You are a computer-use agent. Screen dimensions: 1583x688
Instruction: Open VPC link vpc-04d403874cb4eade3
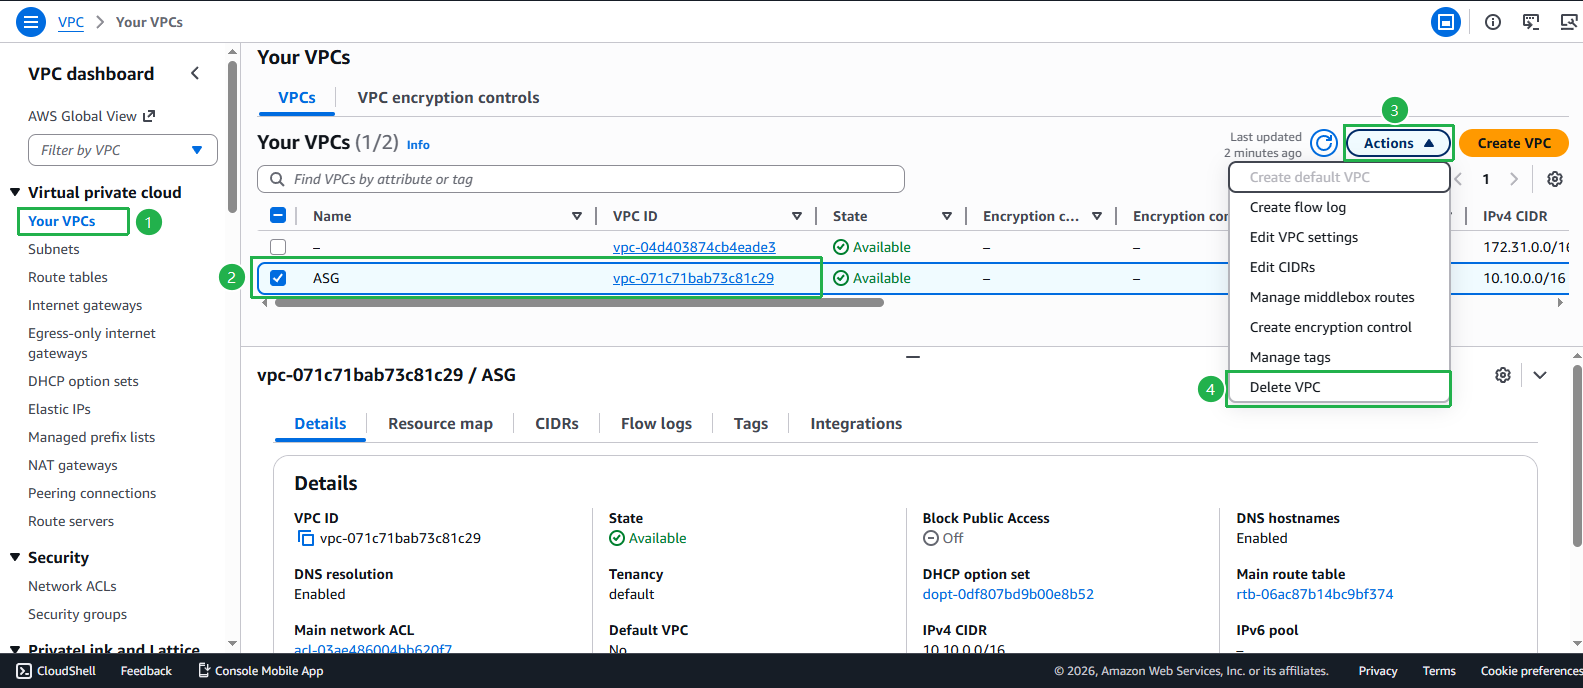[x=694, y=247]
